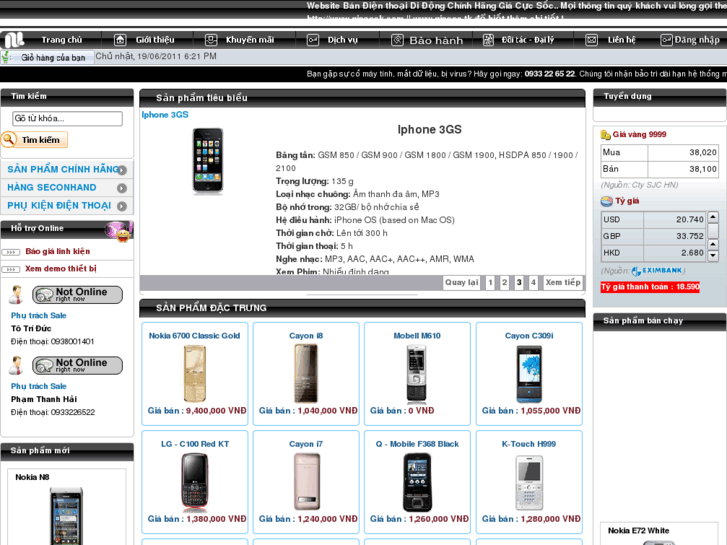Click the gold Bán price 38,100
Screen dimensions: 727x545
pos(703,169)
